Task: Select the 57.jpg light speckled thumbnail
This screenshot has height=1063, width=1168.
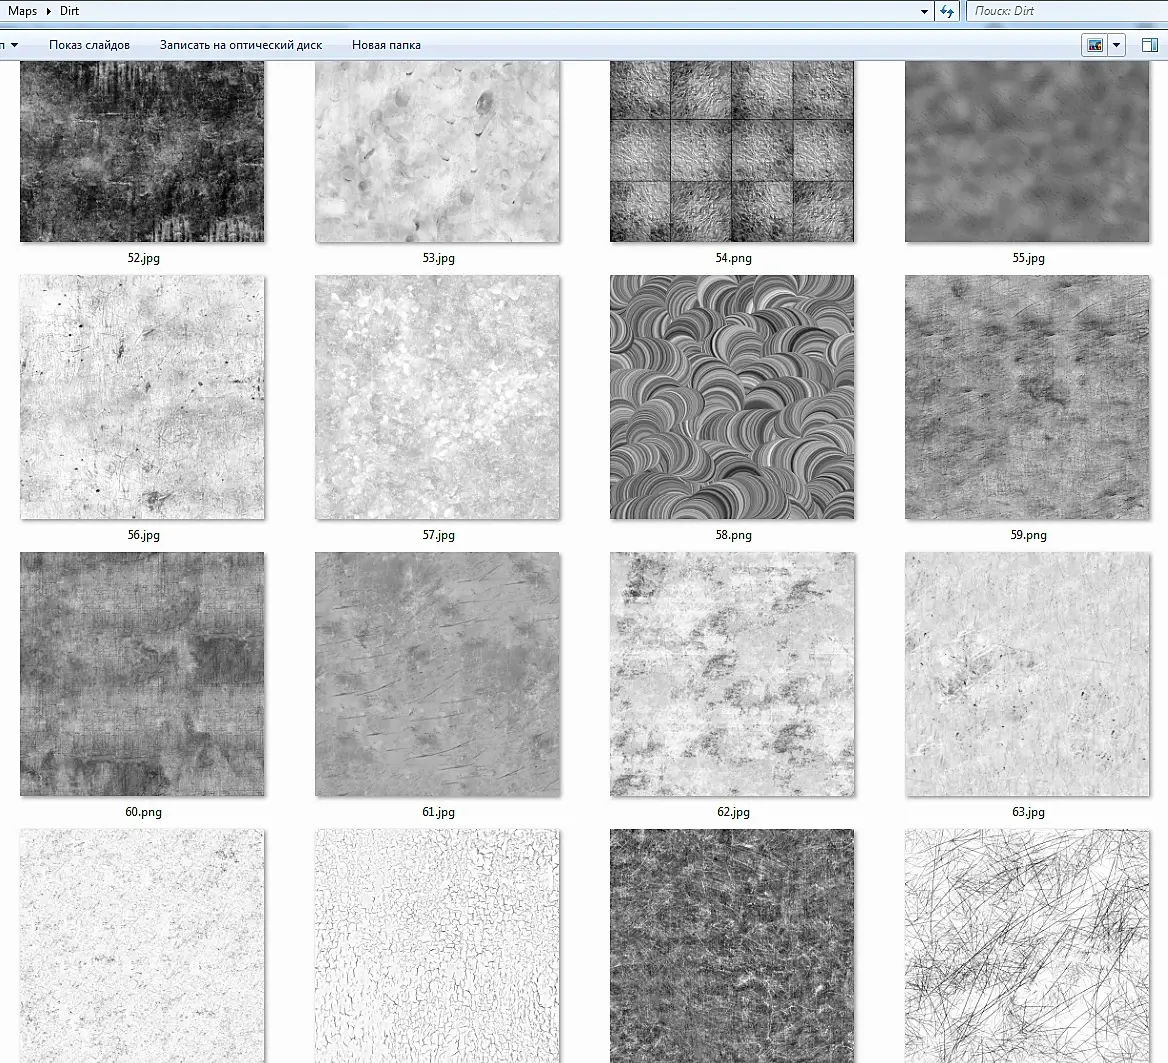Action: pos(437,397)
